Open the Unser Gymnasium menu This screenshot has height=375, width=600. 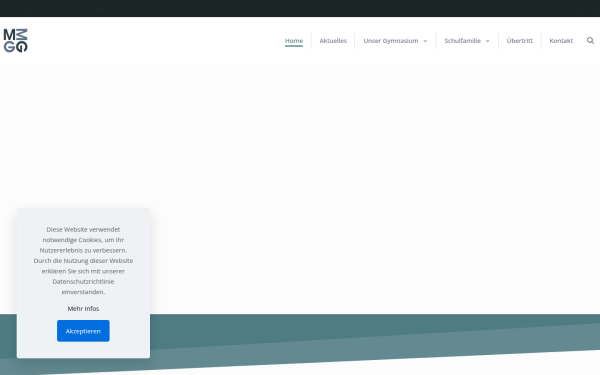[391, 41]
